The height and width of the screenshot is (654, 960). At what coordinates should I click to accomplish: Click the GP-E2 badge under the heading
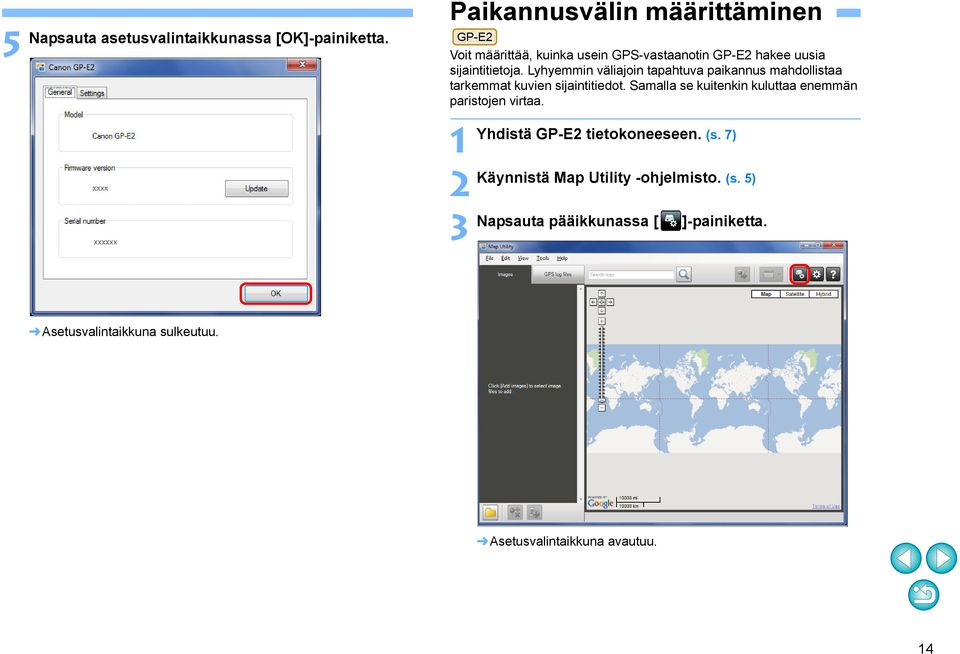coord(474,37)
